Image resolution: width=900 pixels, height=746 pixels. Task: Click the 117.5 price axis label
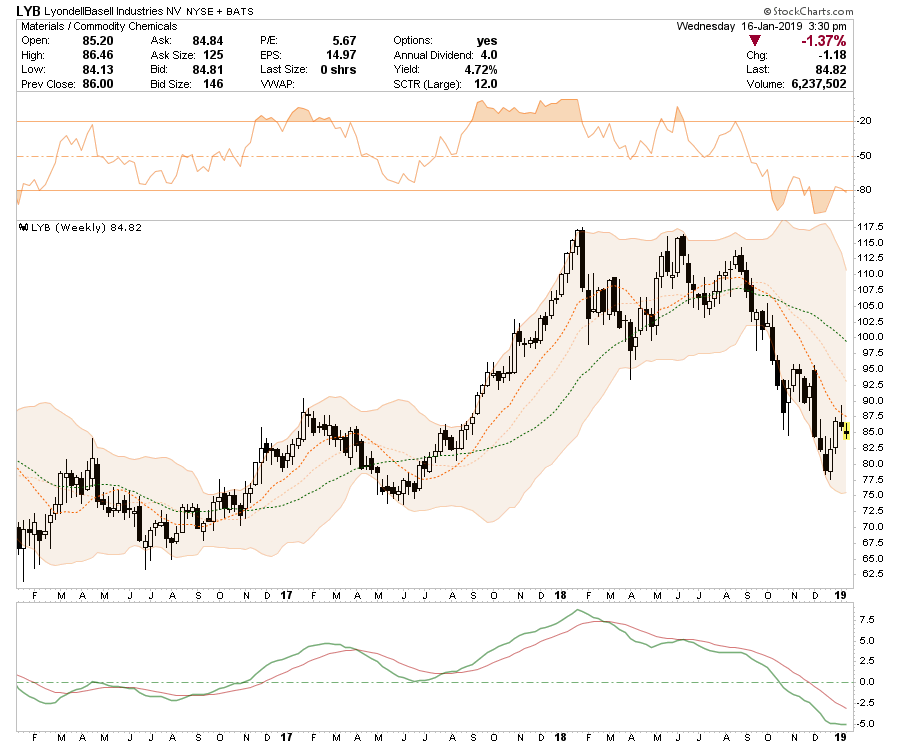(870, 227)
